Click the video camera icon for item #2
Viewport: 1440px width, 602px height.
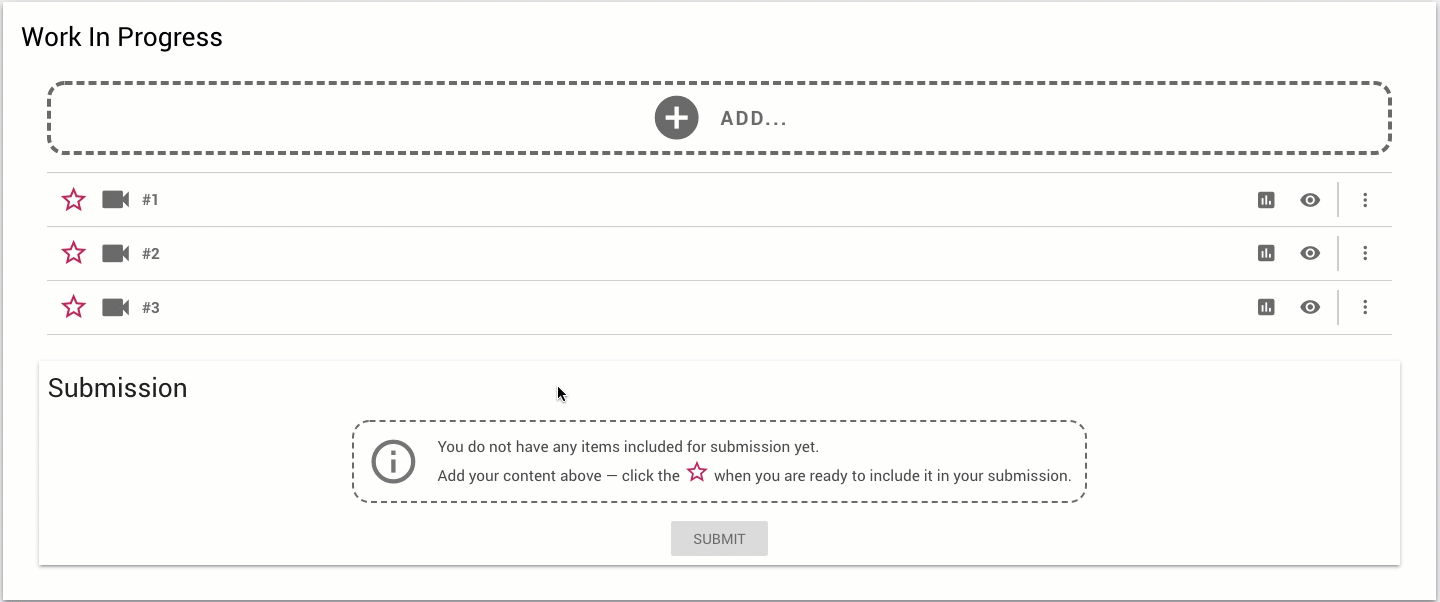(116, 254)
